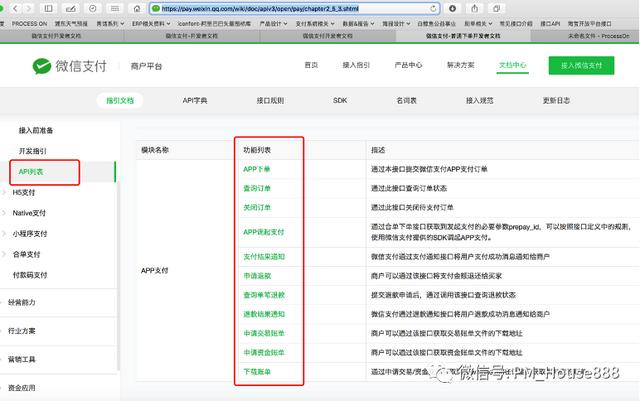
Task: Expand the ERP相关资料 bookmarks folder
Action: pyautogui.click(x=151, y=24)
